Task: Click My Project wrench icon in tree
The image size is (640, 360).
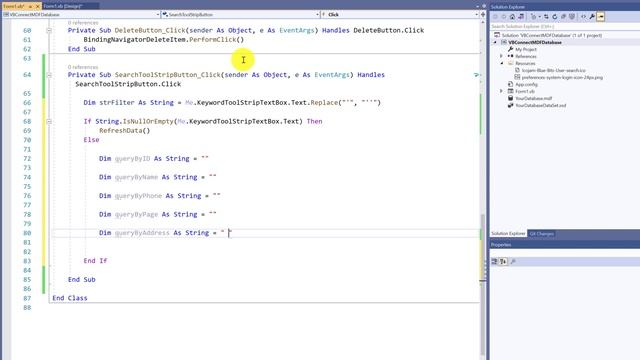Action: (x=510, y=49)
